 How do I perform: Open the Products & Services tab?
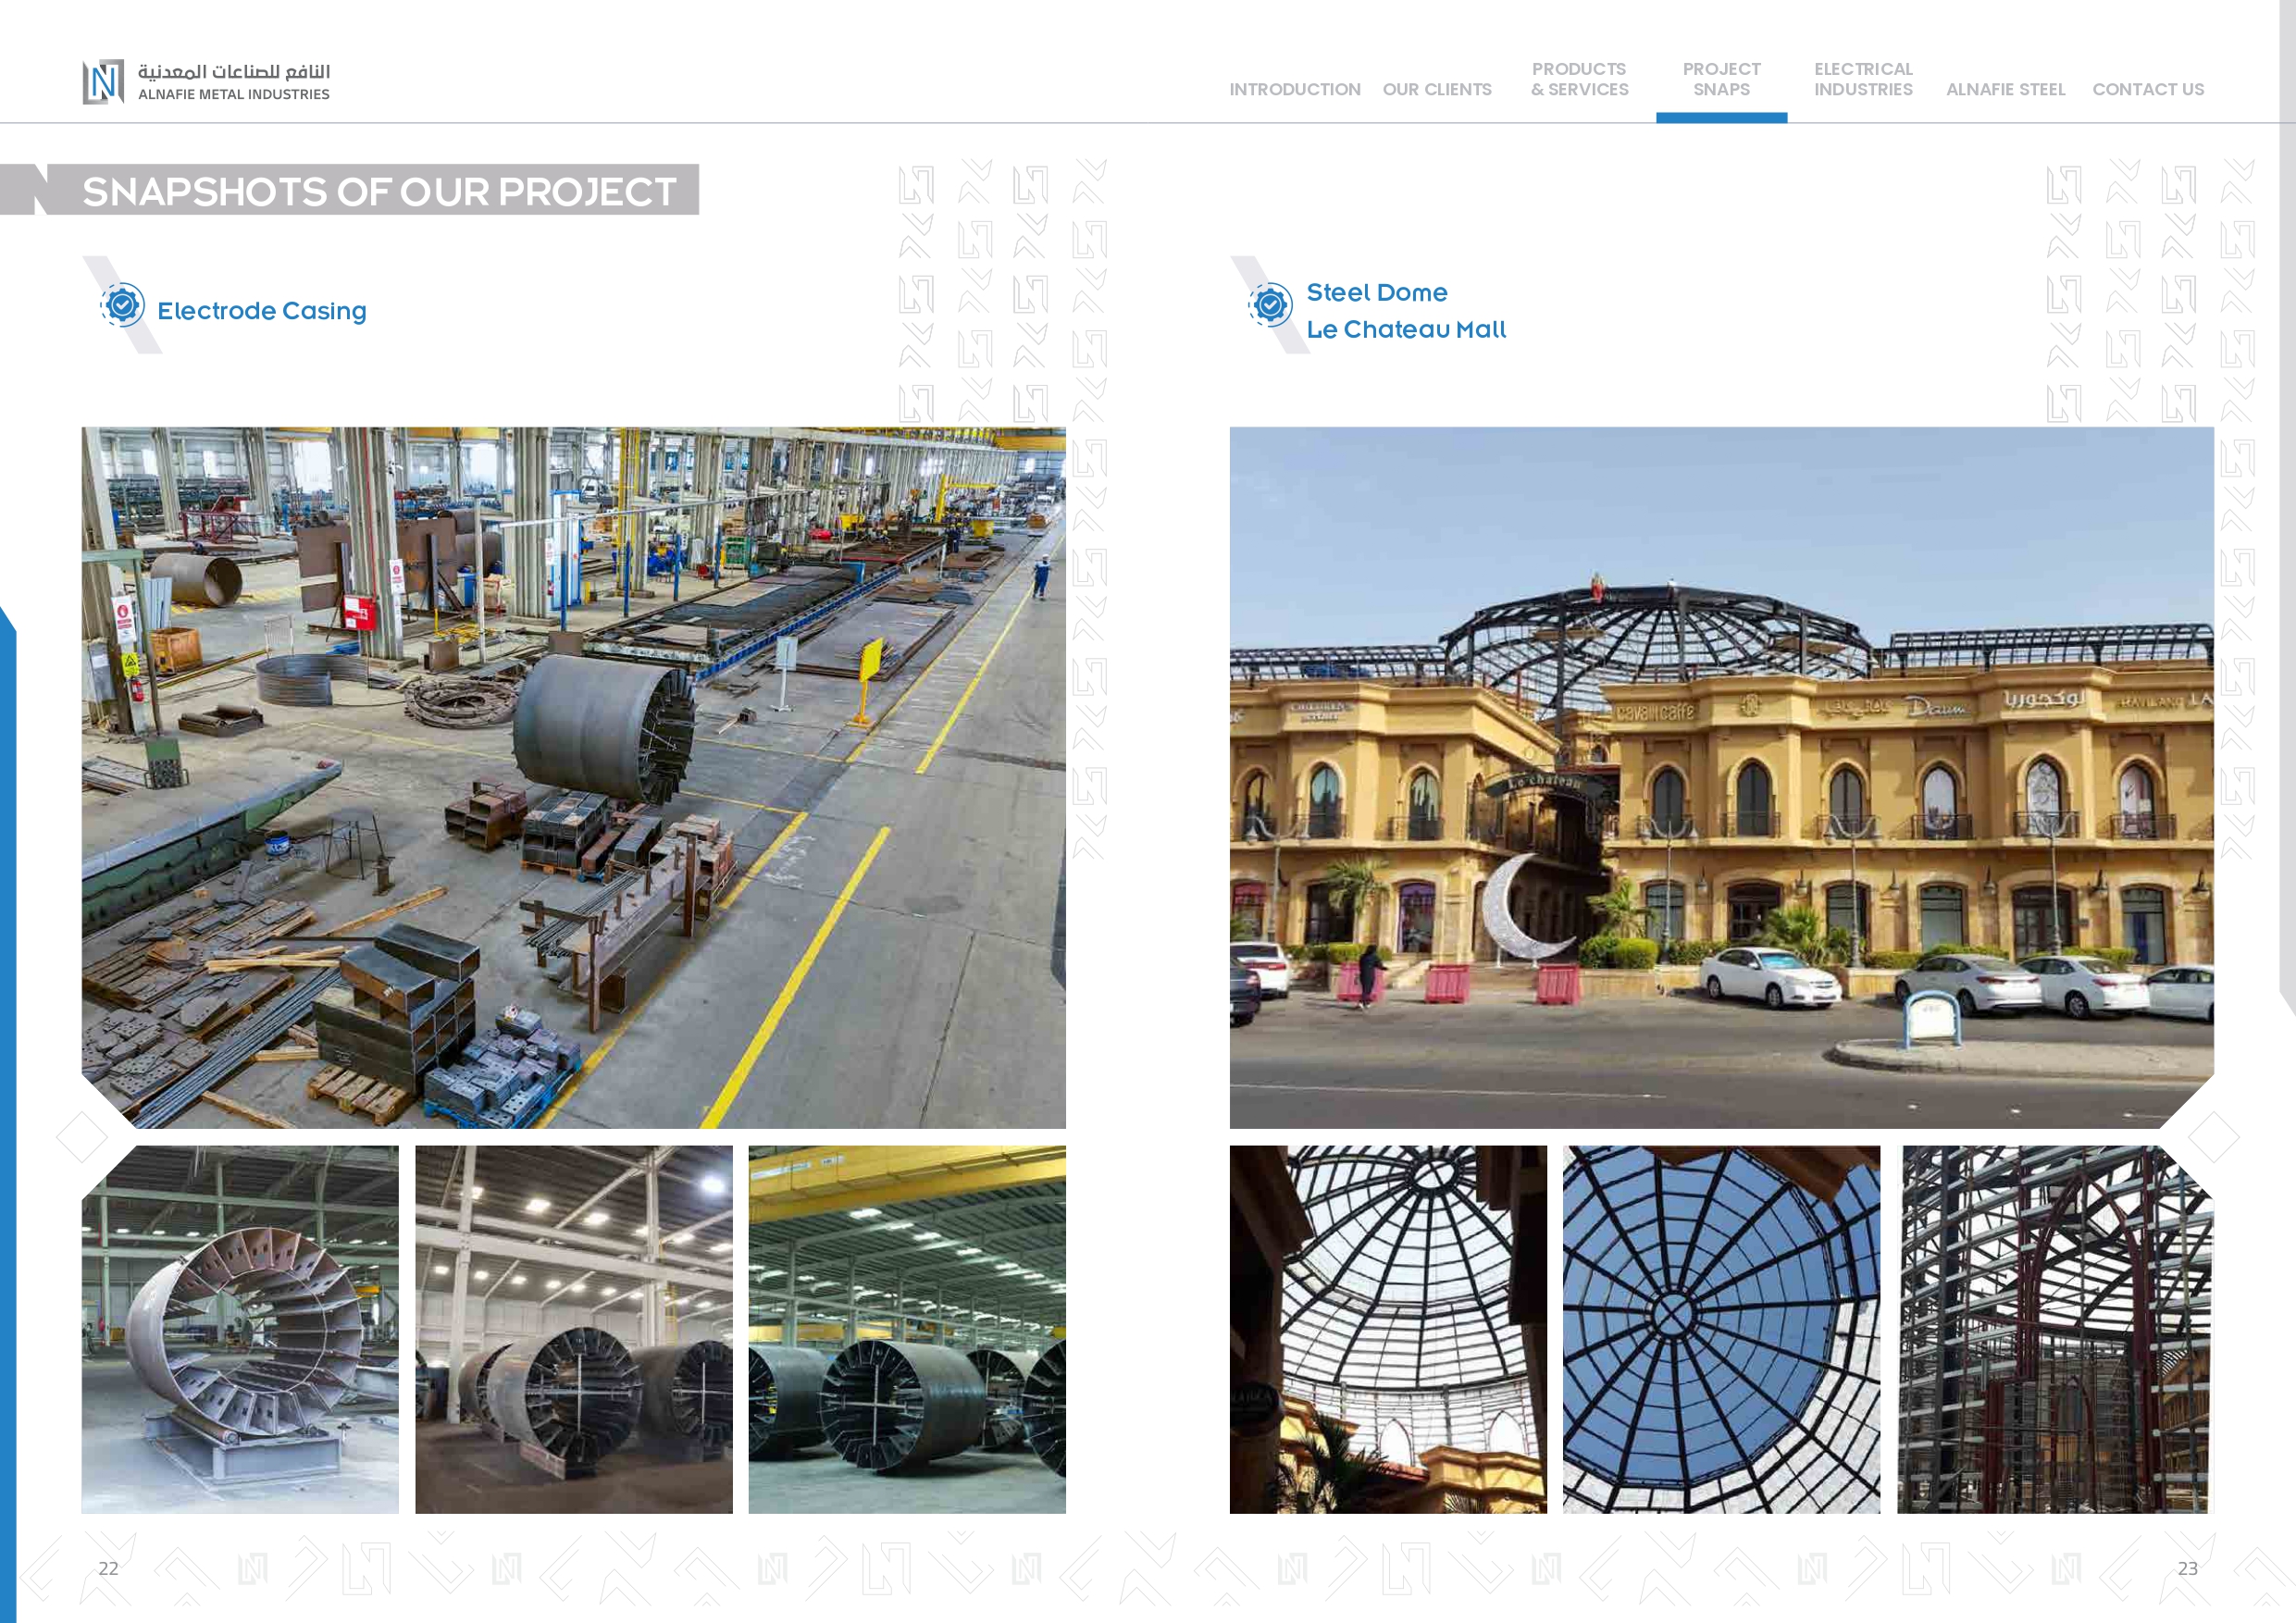point(1578,80)
